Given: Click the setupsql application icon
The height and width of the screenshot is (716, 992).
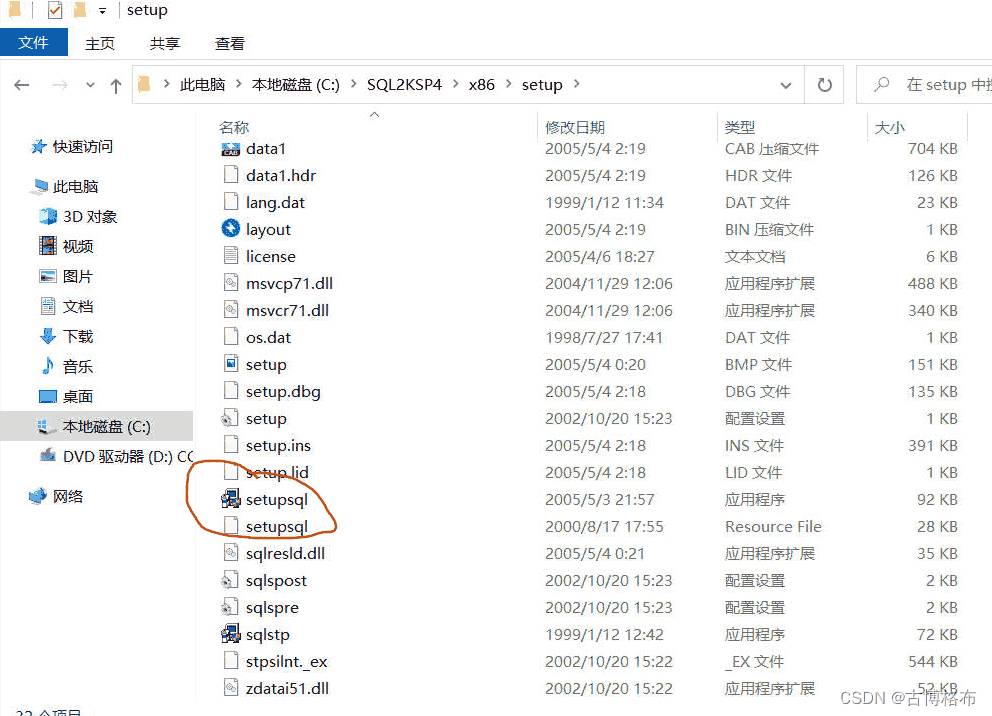Looking at the screenshot, I should click(231, 499).
